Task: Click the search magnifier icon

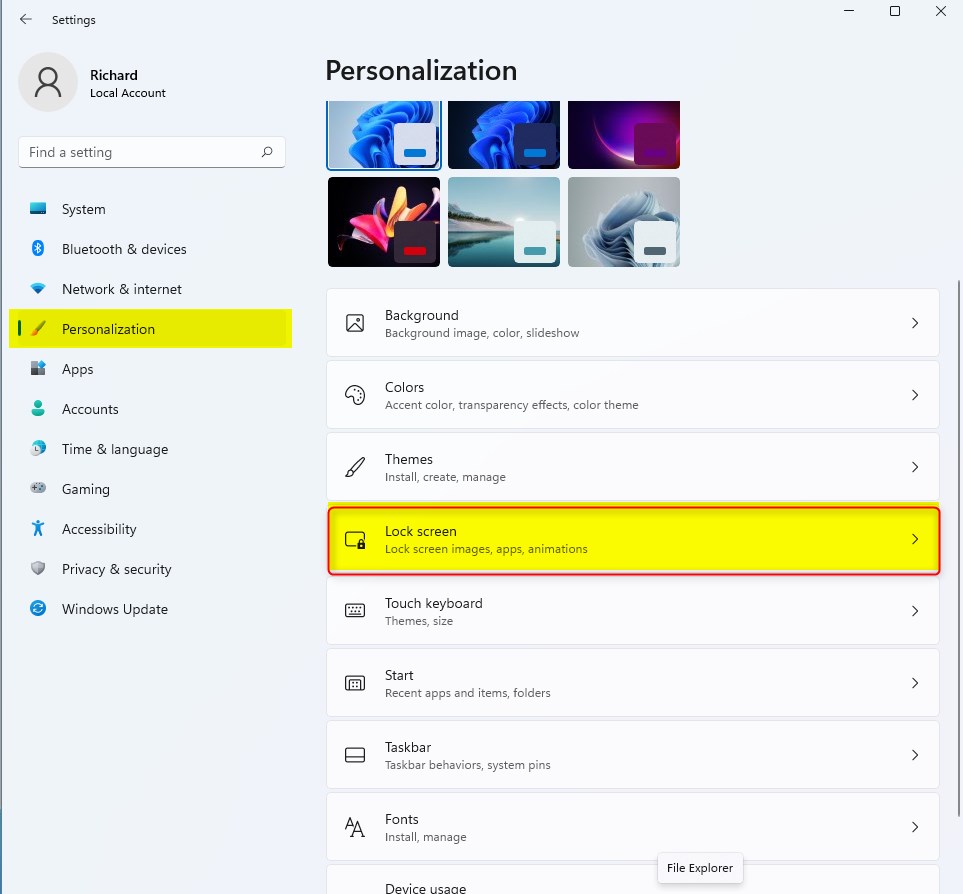Action: (x=267, y=152)
